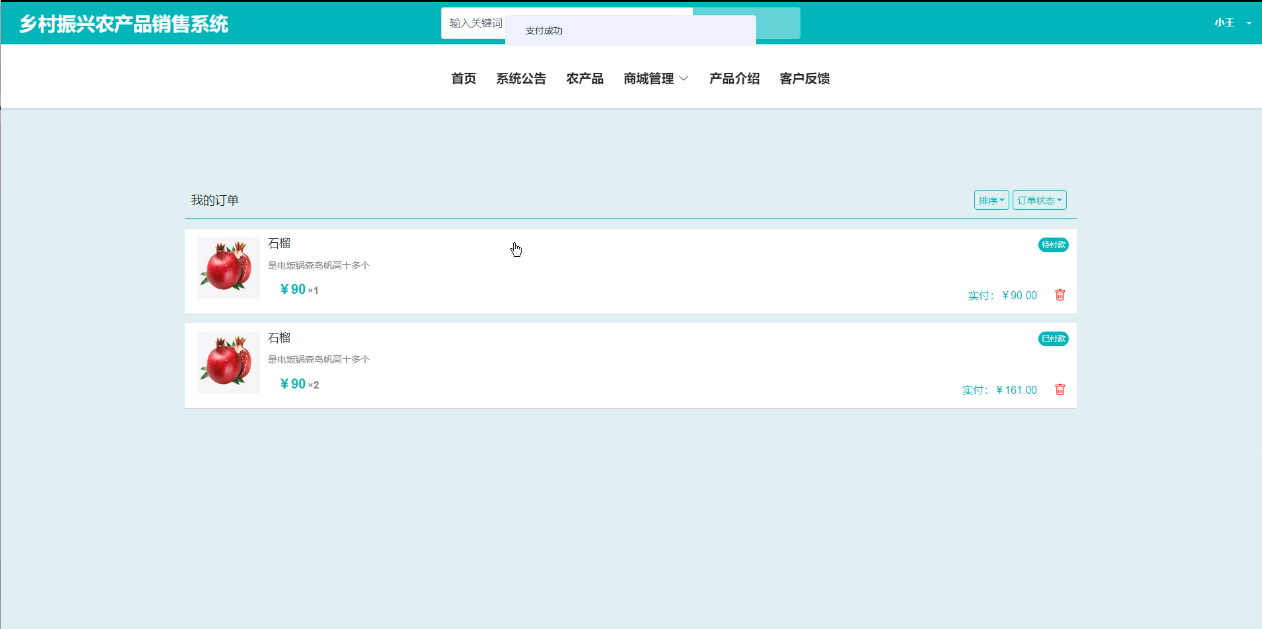This screenshot has width=1262, height=629.
Task: Click the 已付款 status badge
Action: tap(1053, 339)
